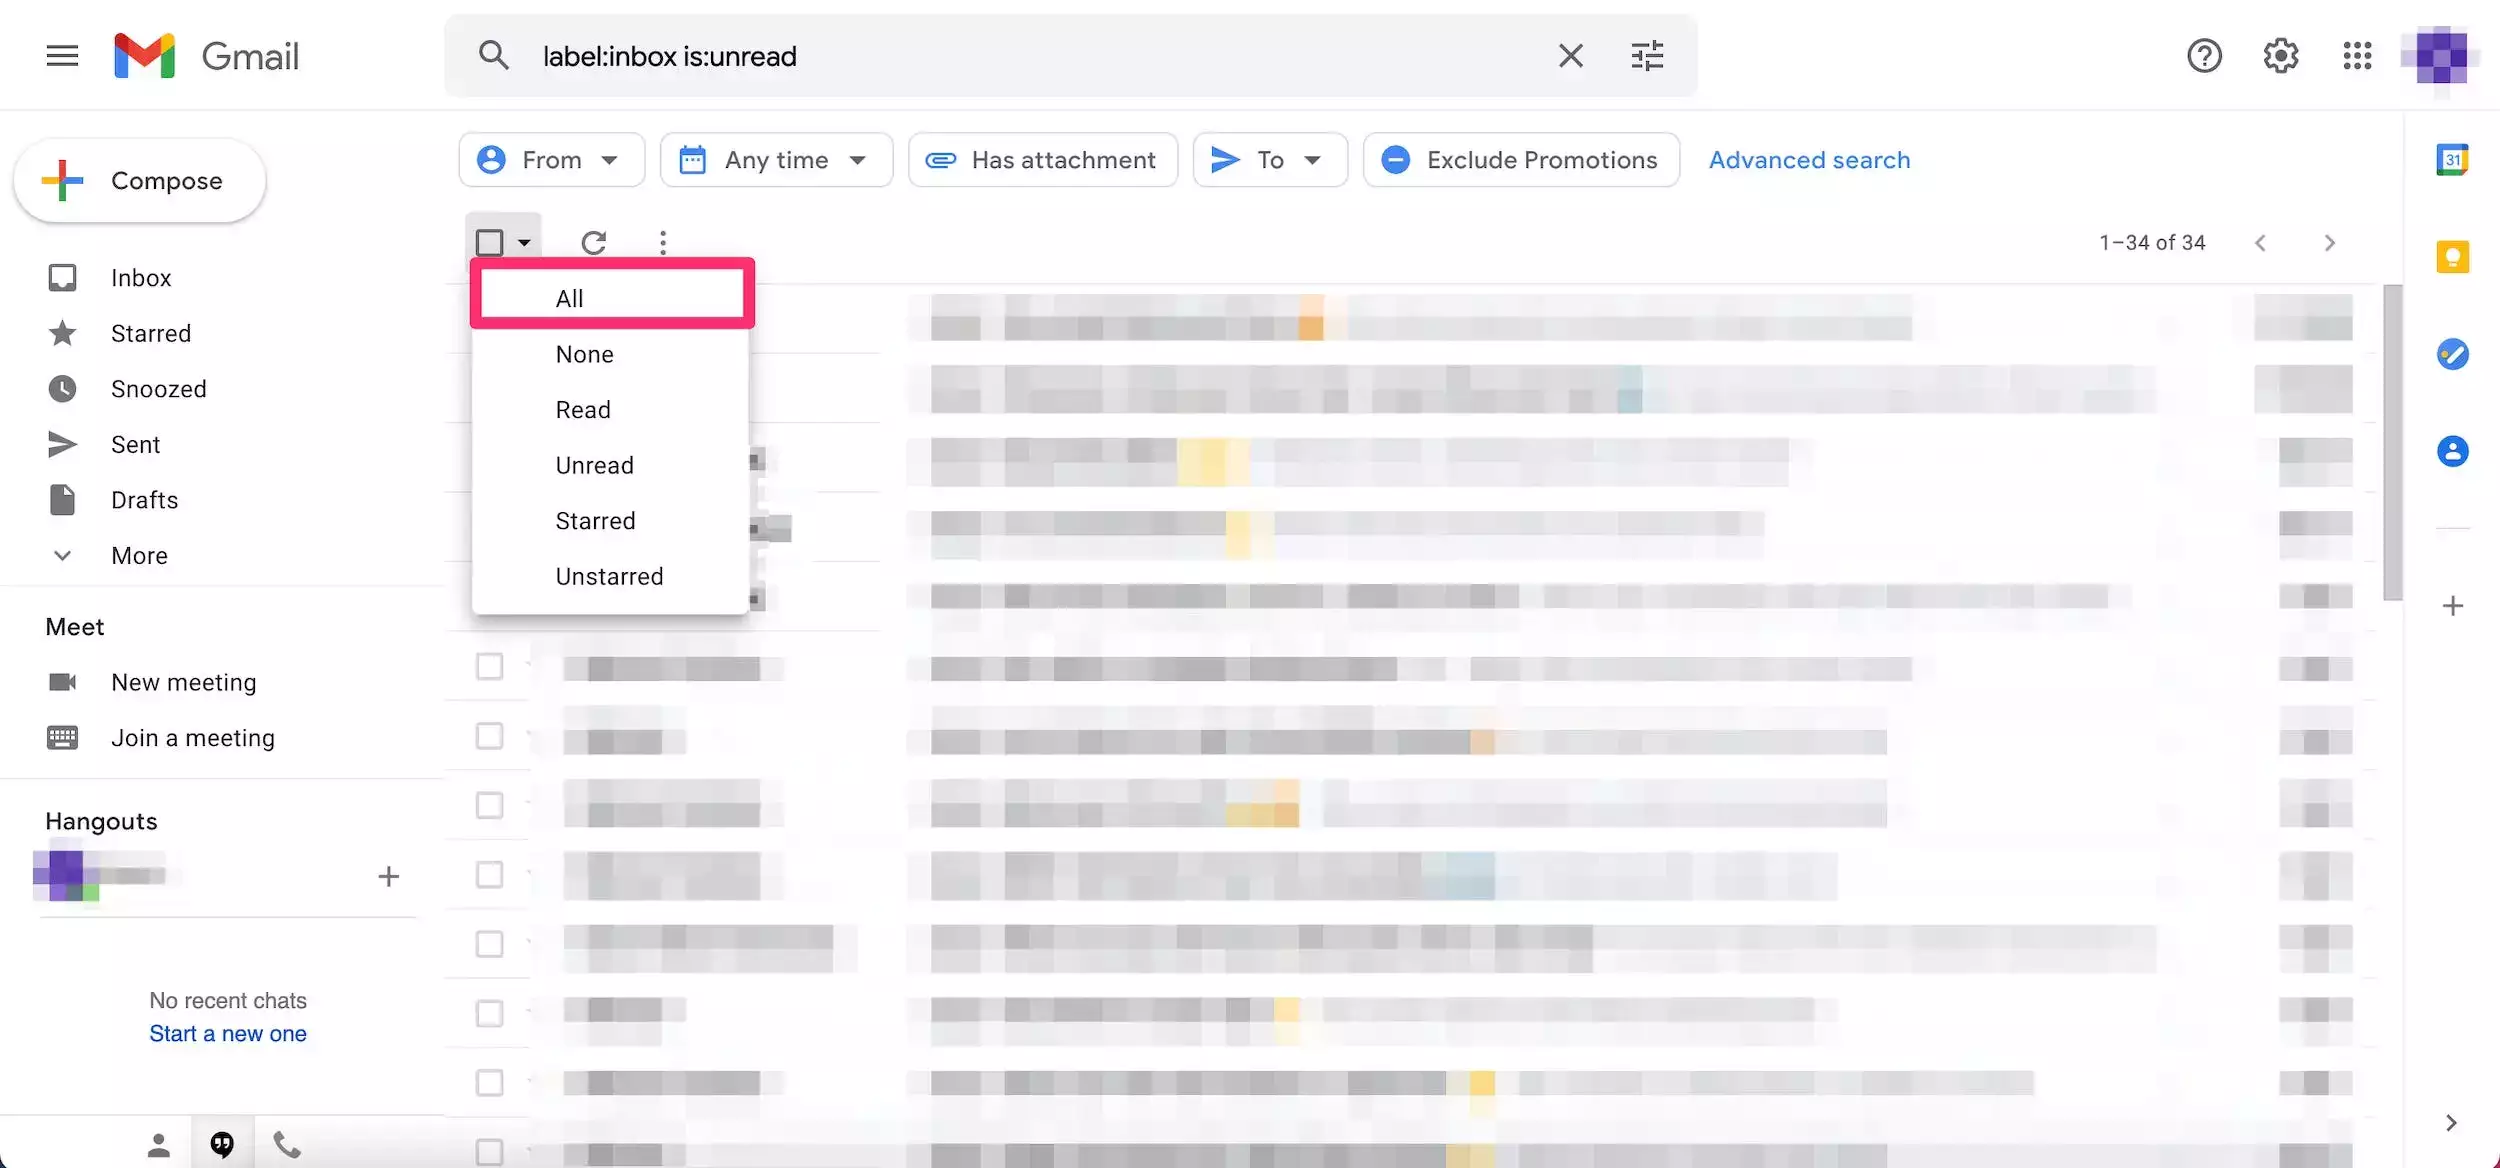Tick the master select checkbox in toolbar
Screen dimensions: 2500x1168
point(490,243)
